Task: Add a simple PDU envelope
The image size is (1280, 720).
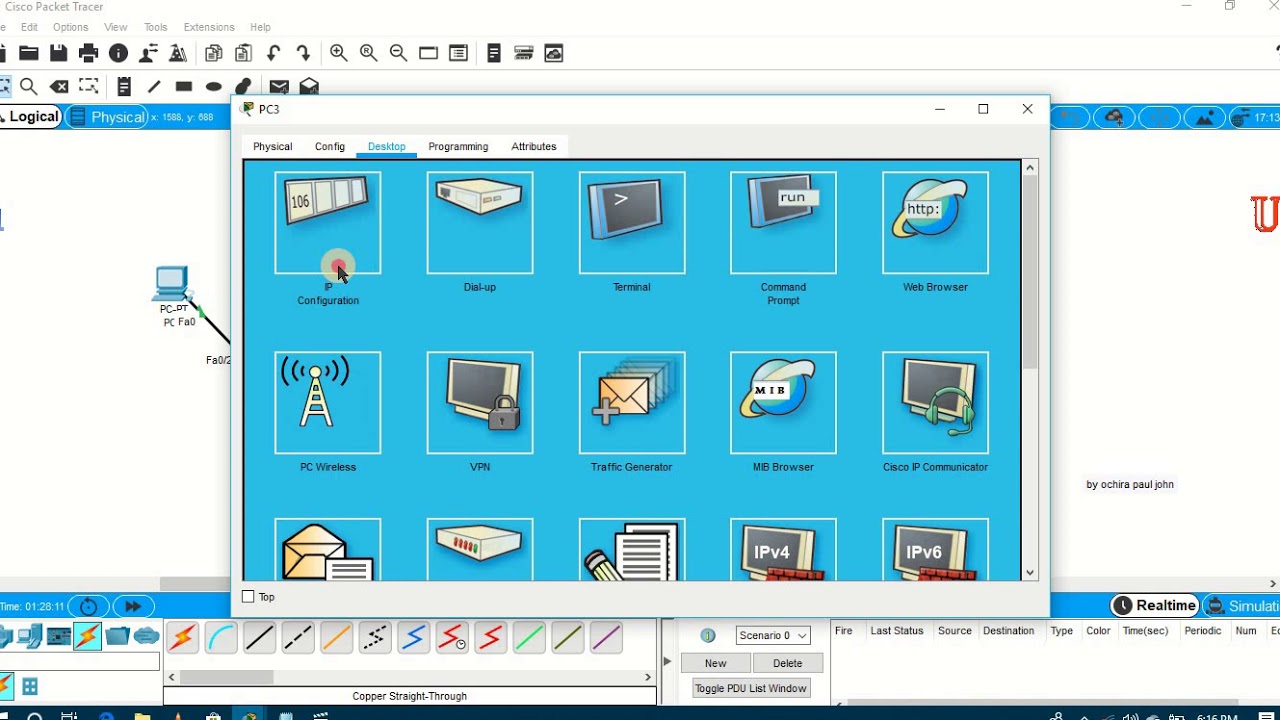Action: (279, 87)
